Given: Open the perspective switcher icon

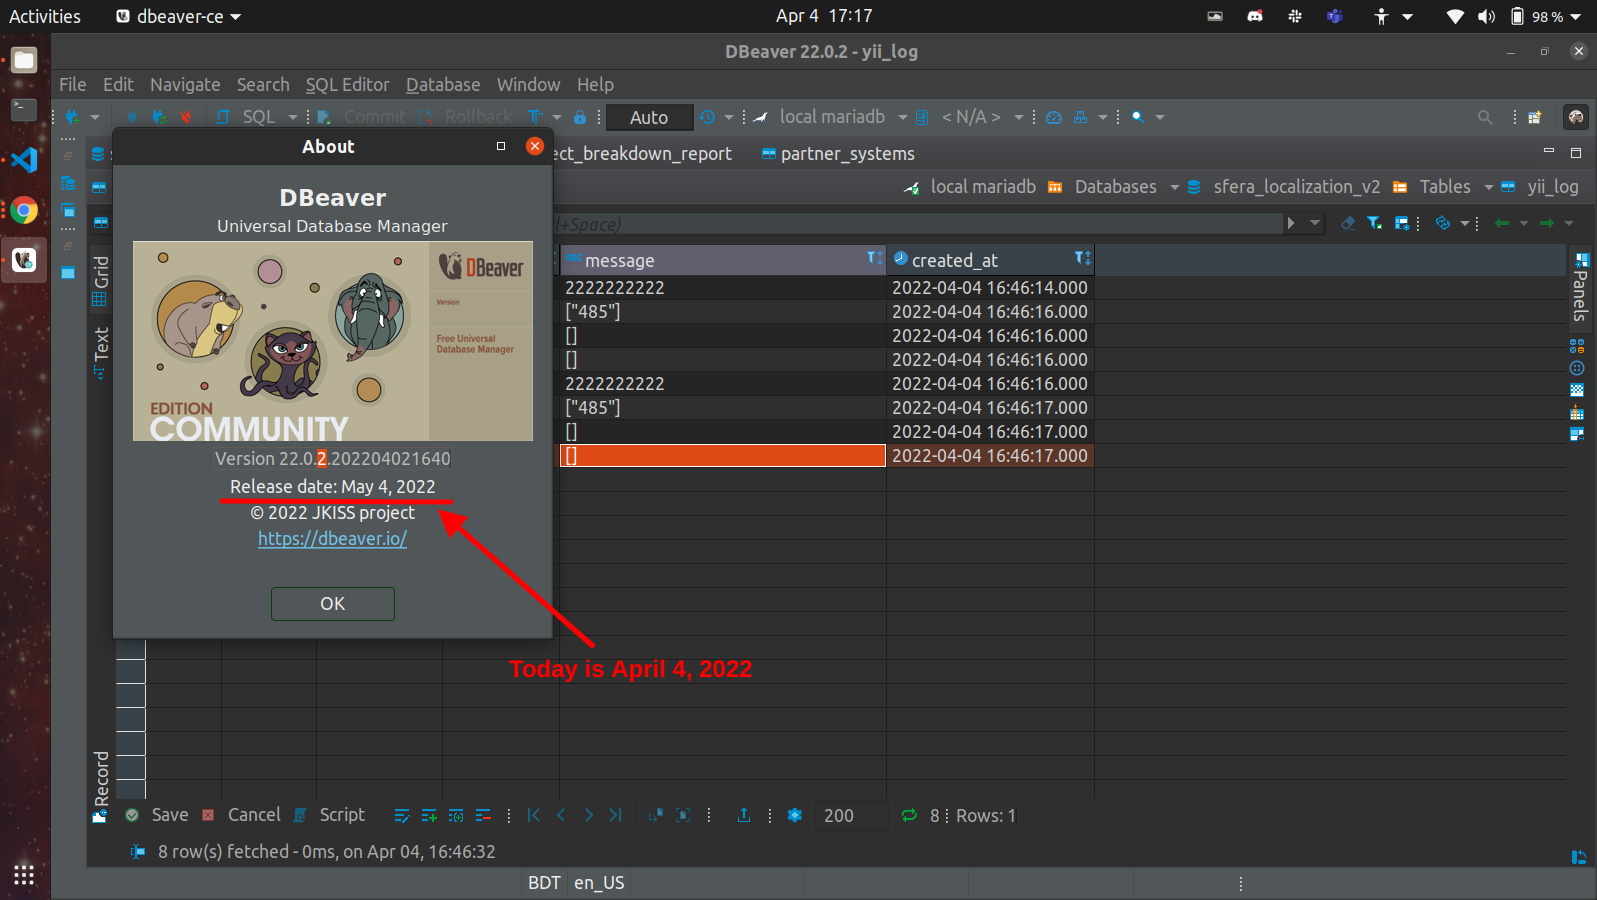Looking at the screenshot, I should click(x=1535, y=118).
